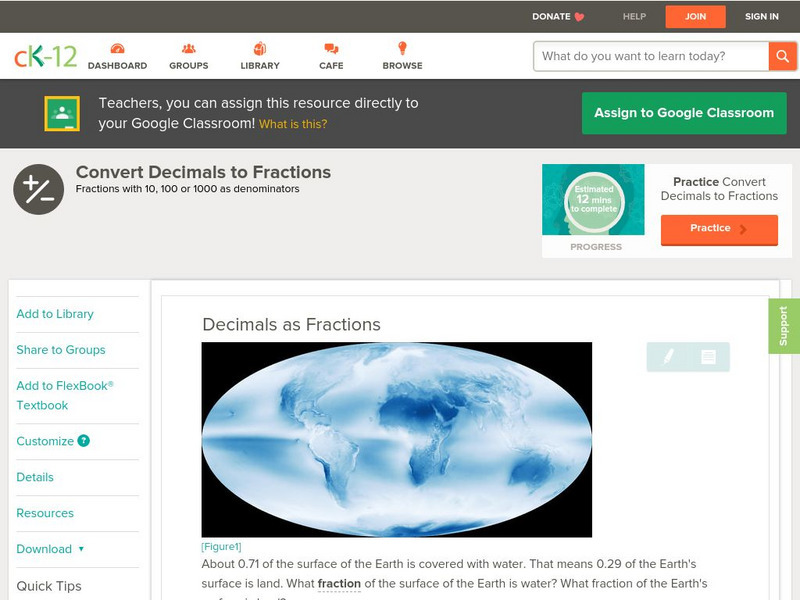Click the Customize link
This screenshot has height=600, width=800.
click(45, 441)
